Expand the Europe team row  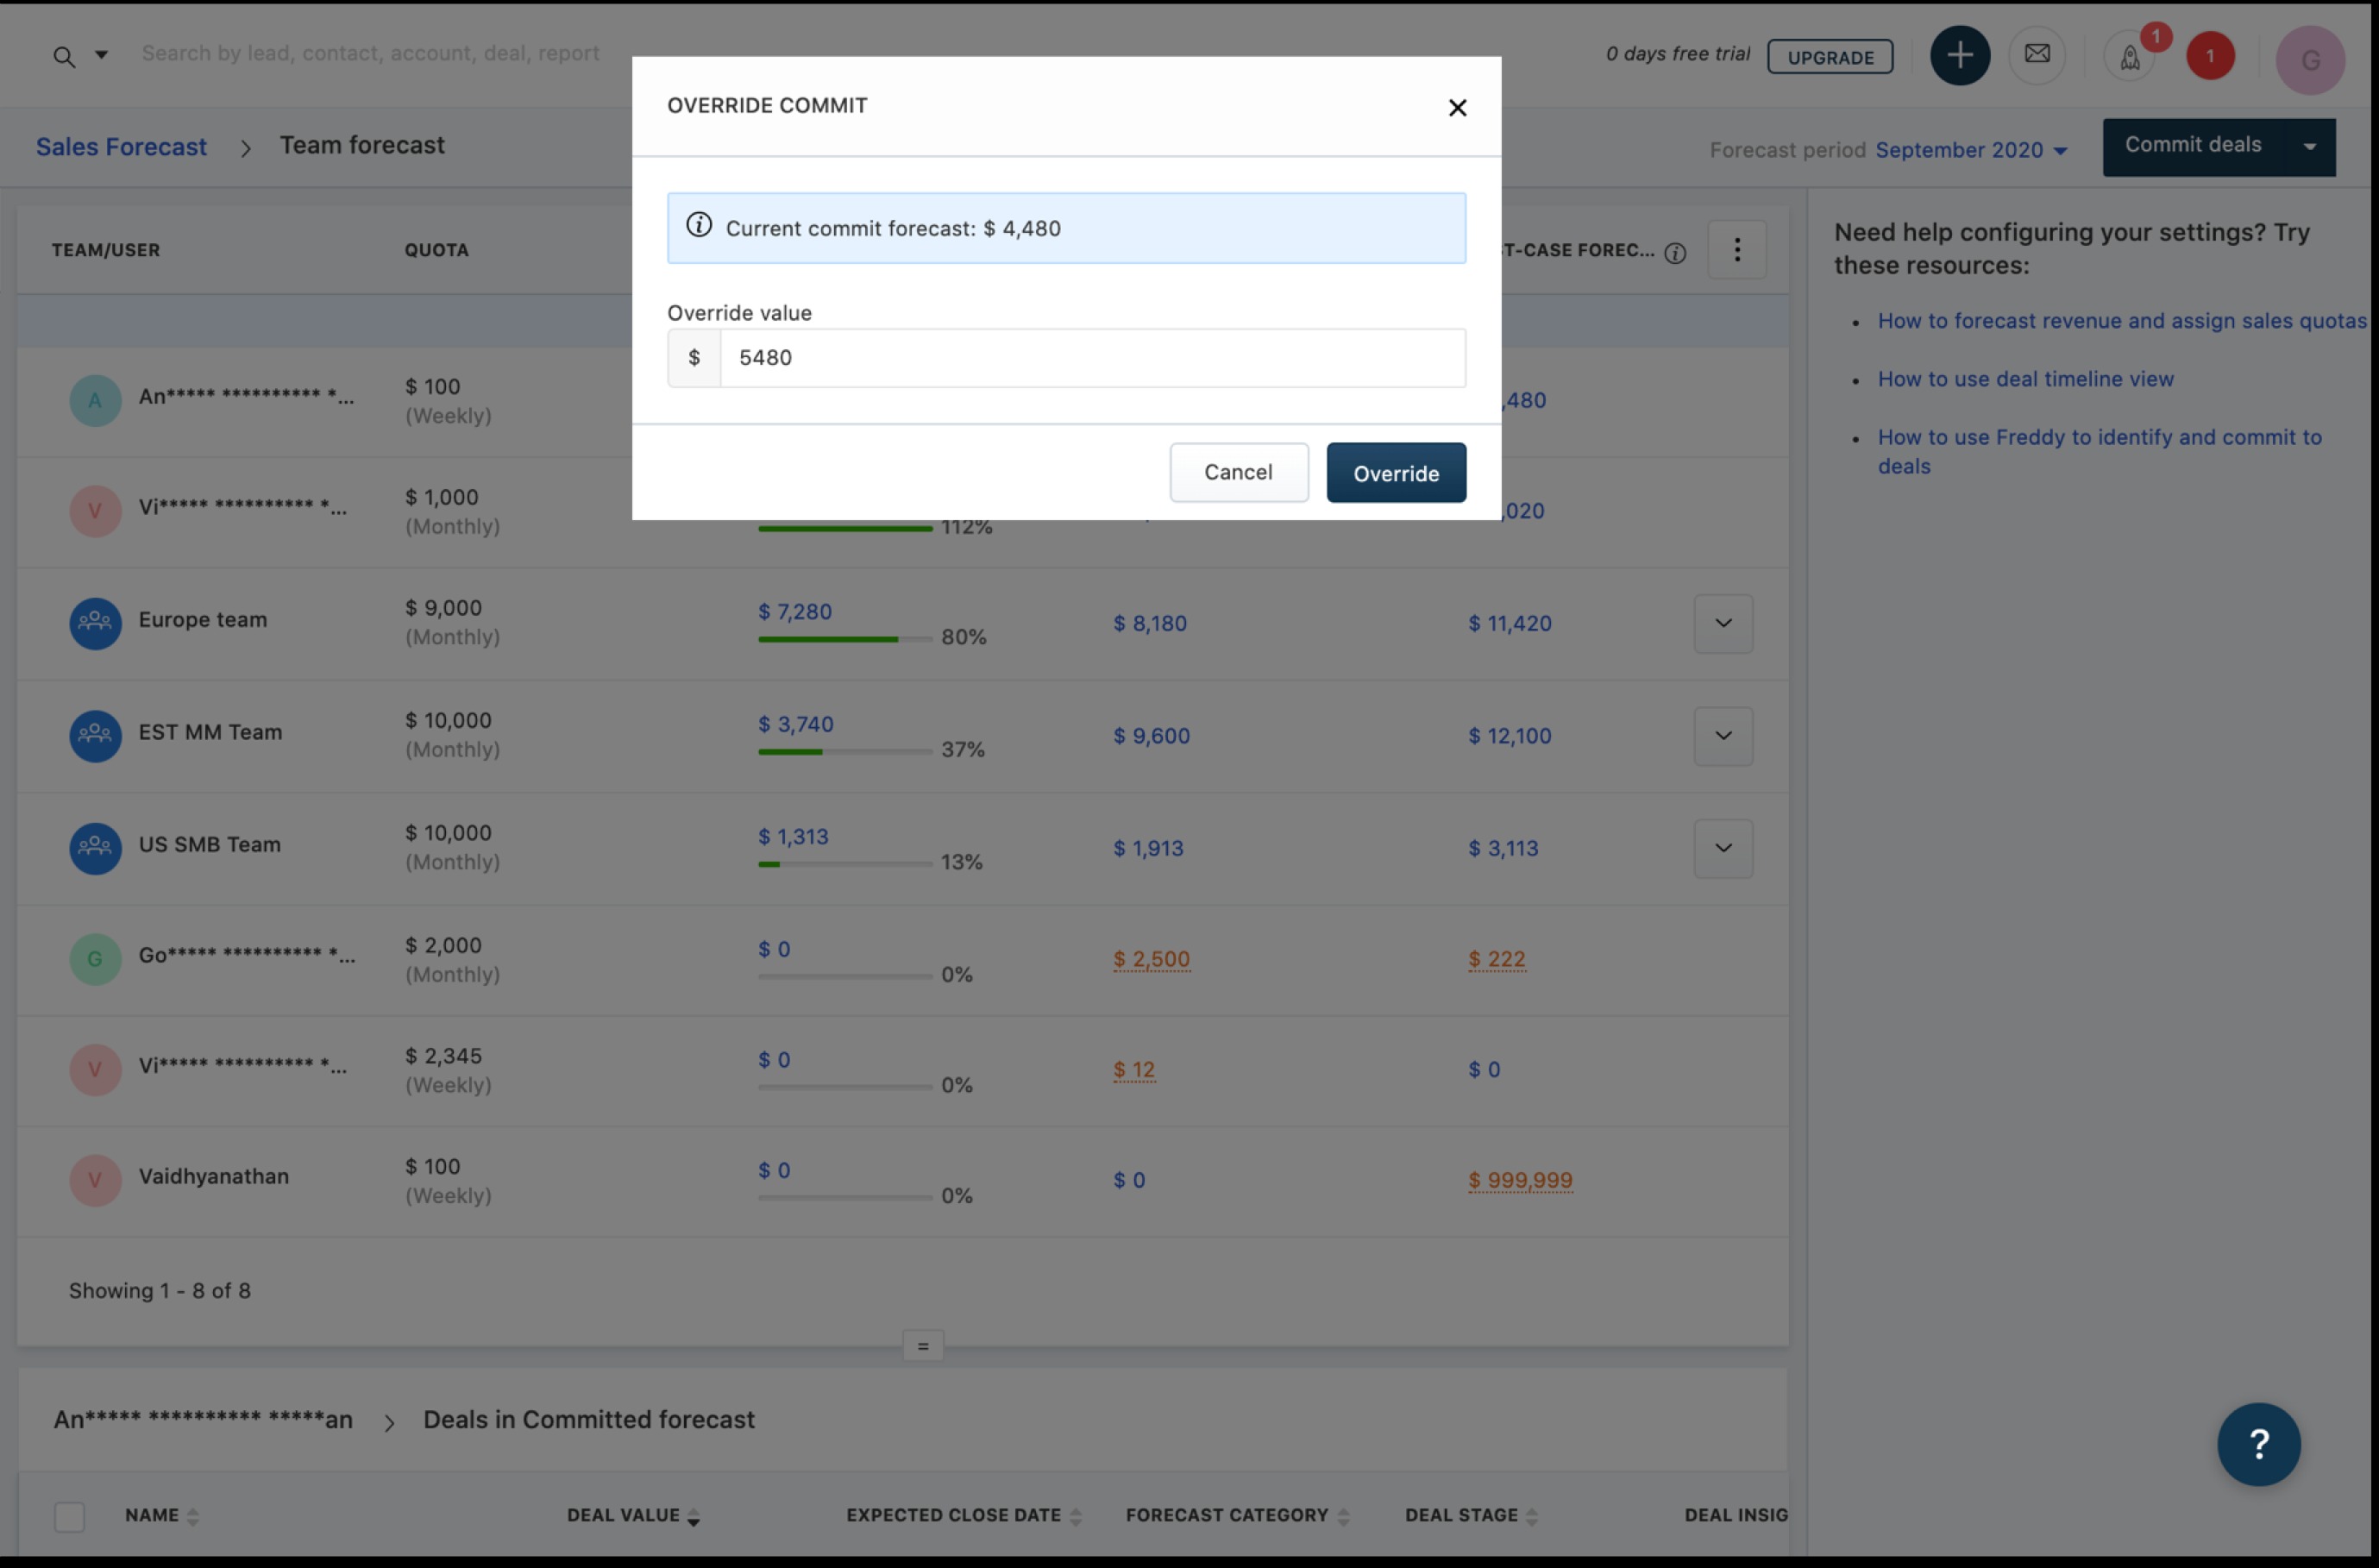1723,624
